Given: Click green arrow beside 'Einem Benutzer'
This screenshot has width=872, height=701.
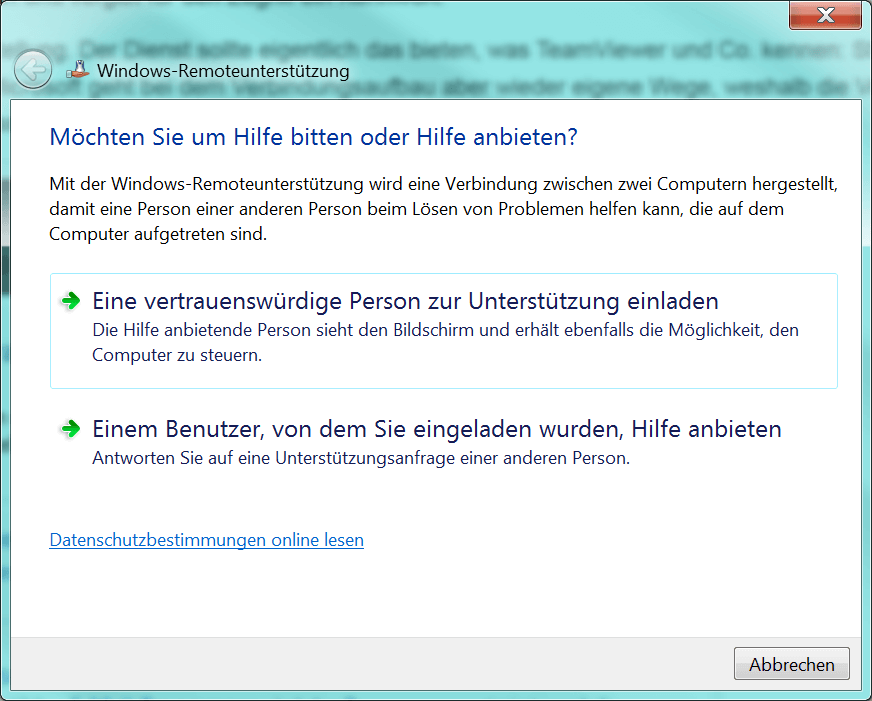Looking at the screenshot, I should click(71, 429).
